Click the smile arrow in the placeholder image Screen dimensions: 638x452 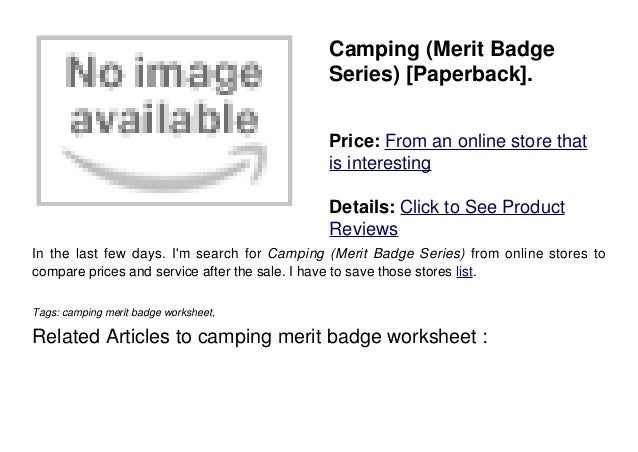pos(164,167)
